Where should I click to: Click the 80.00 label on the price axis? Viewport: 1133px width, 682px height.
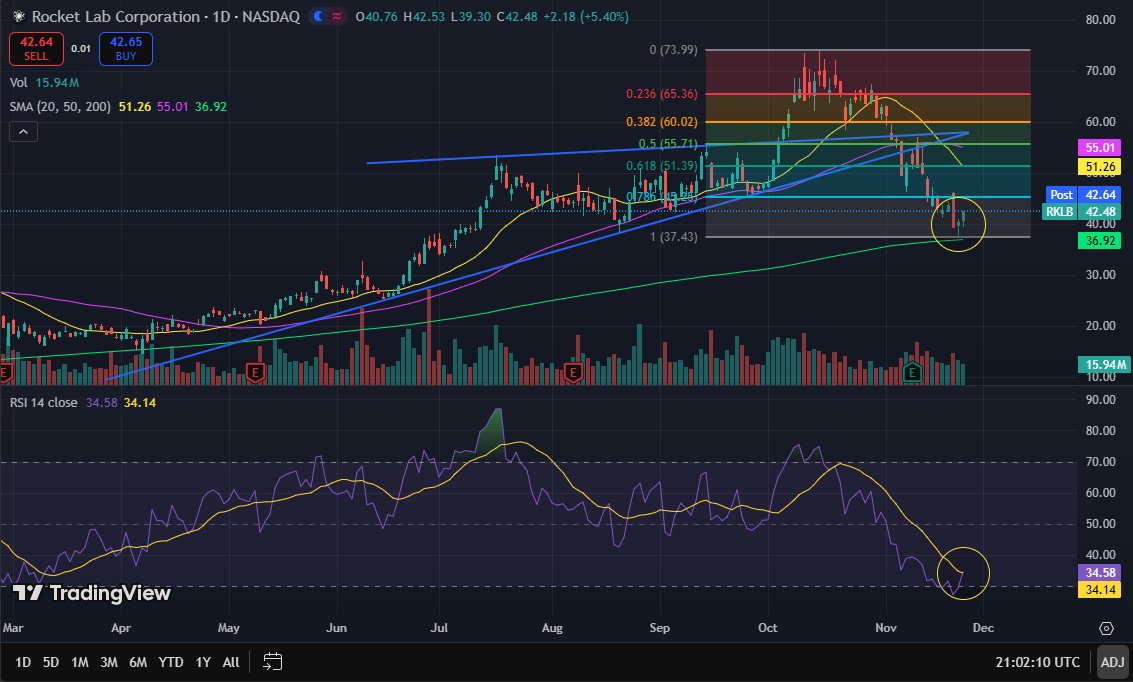click(x=1100, y=20)
